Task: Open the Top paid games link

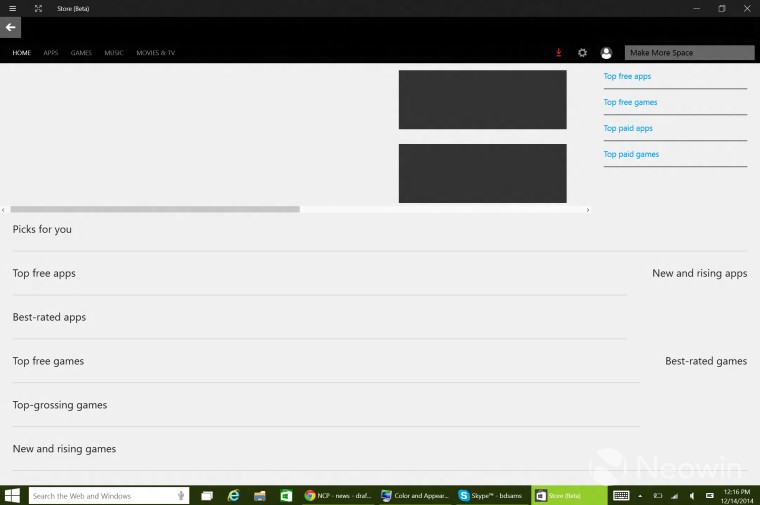Action: pos(631,154)
